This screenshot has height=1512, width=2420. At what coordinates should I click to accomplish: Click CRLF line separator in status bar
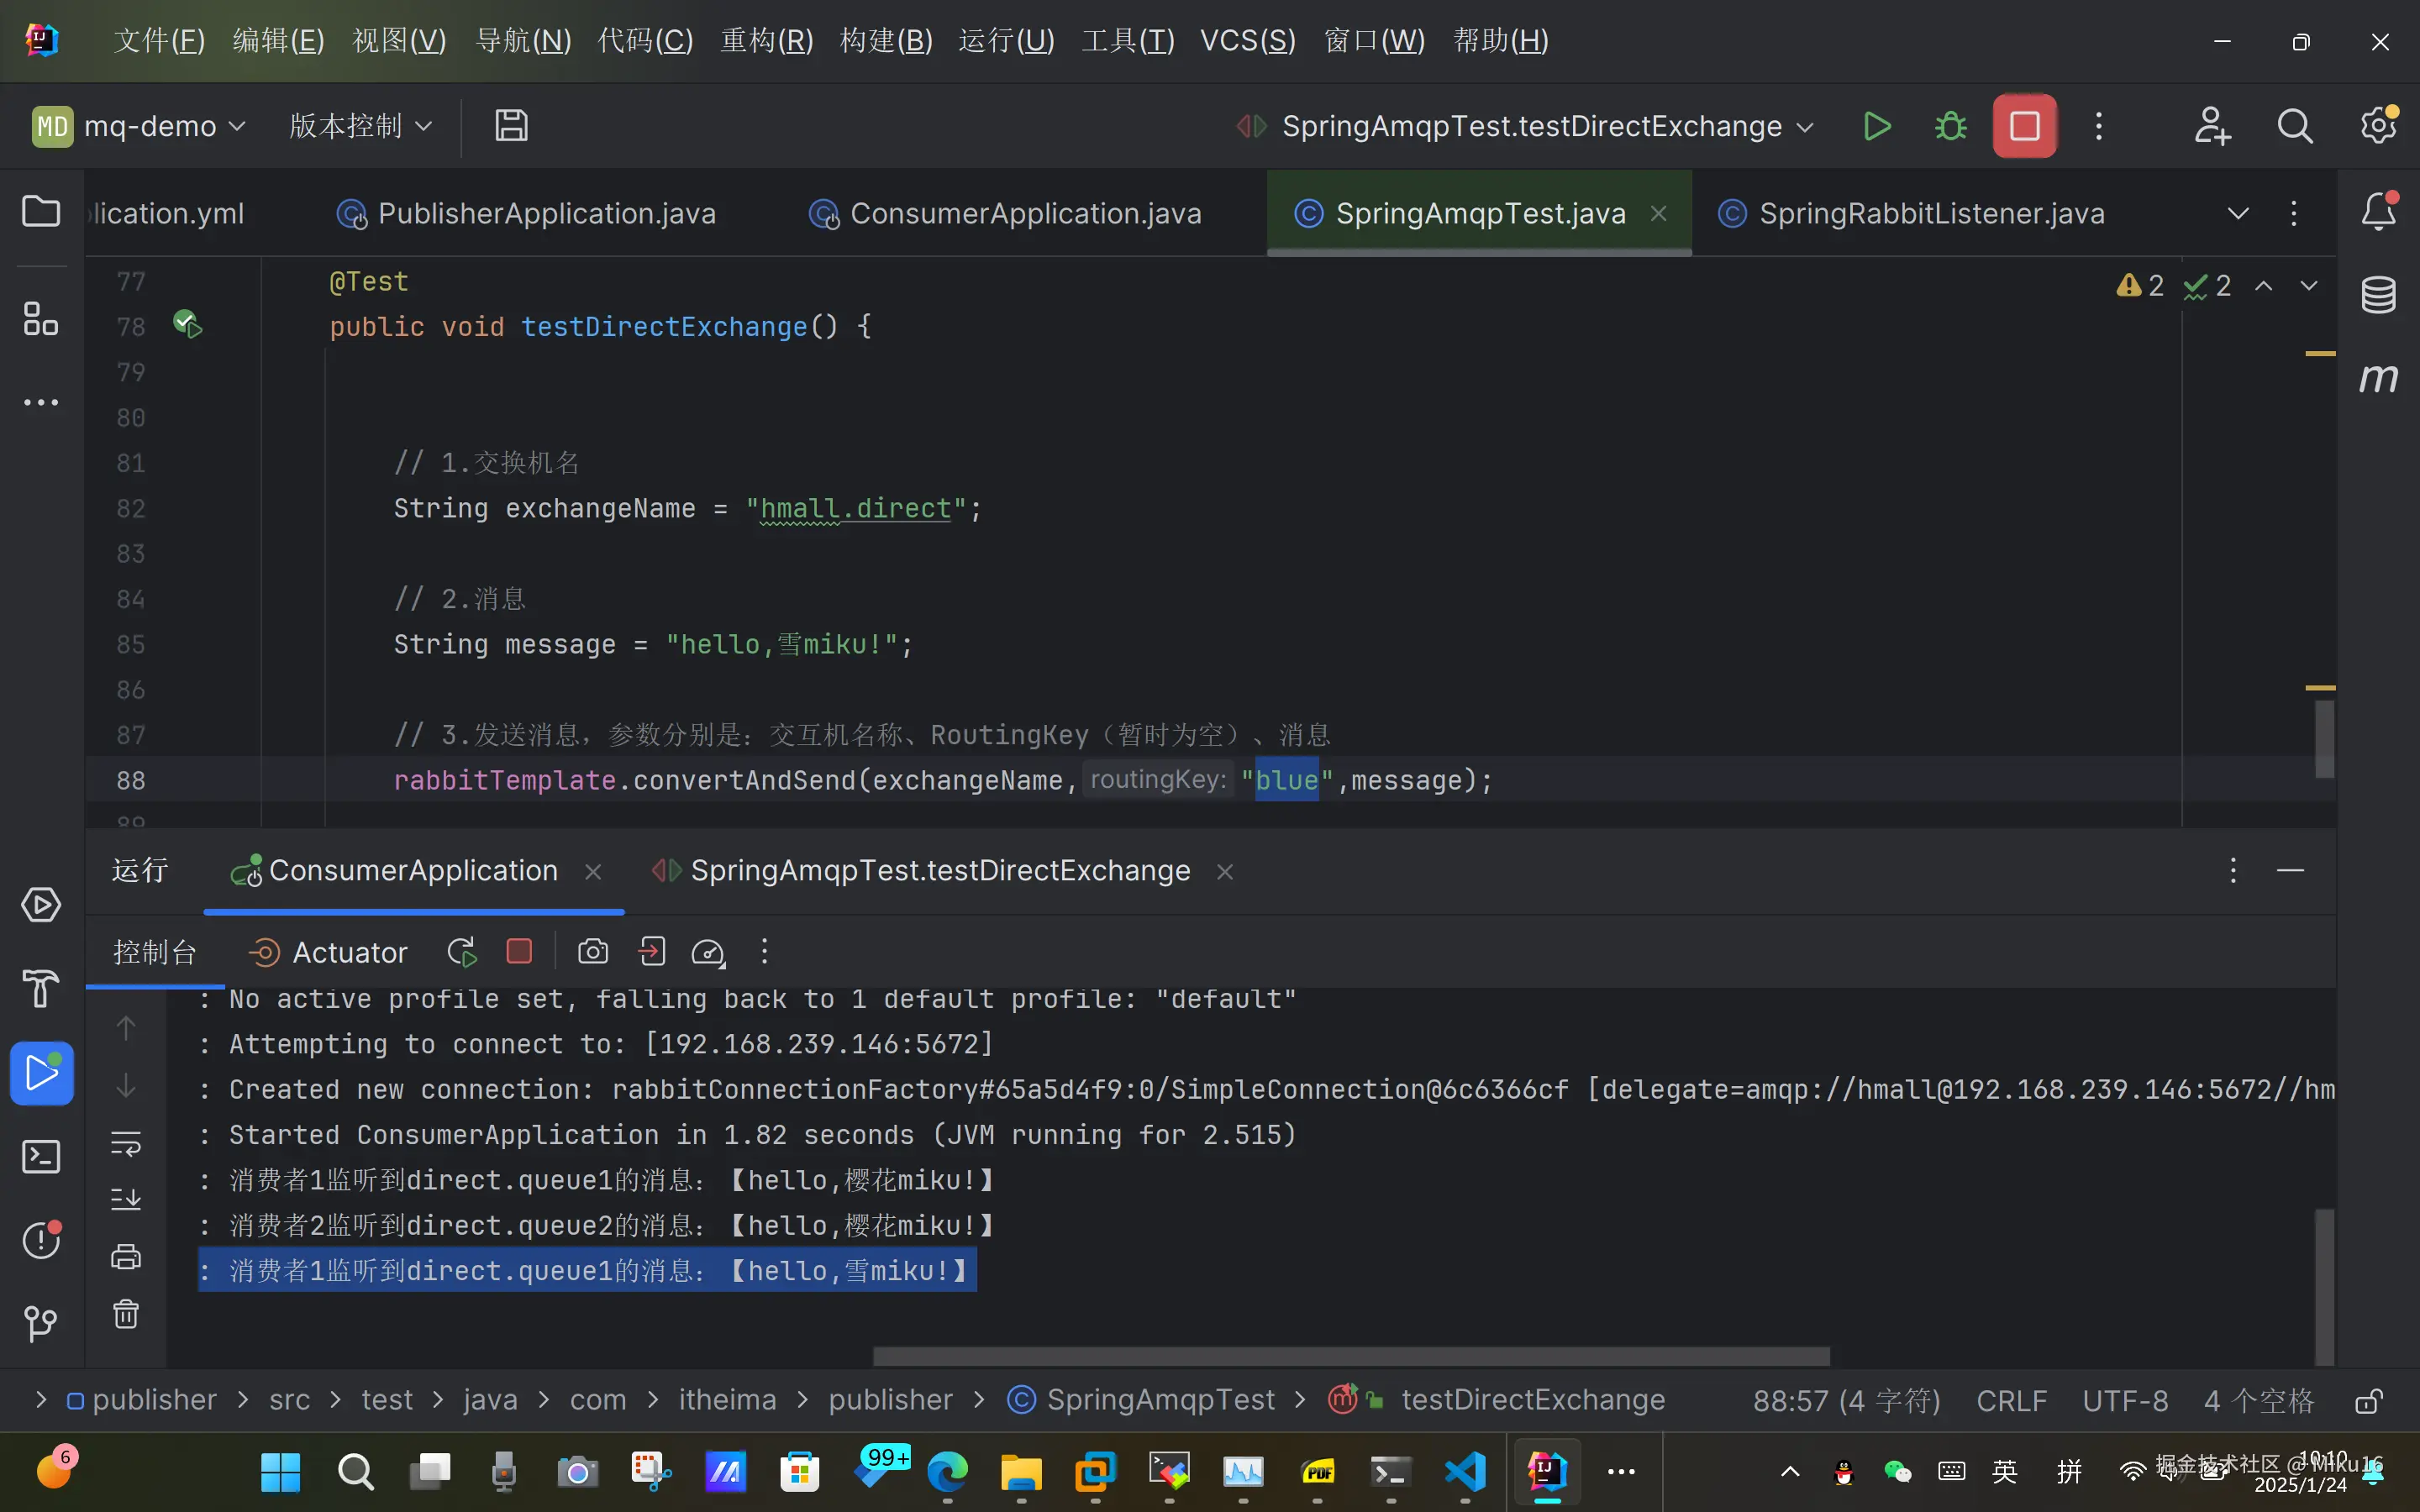tap(2011, 1400)
